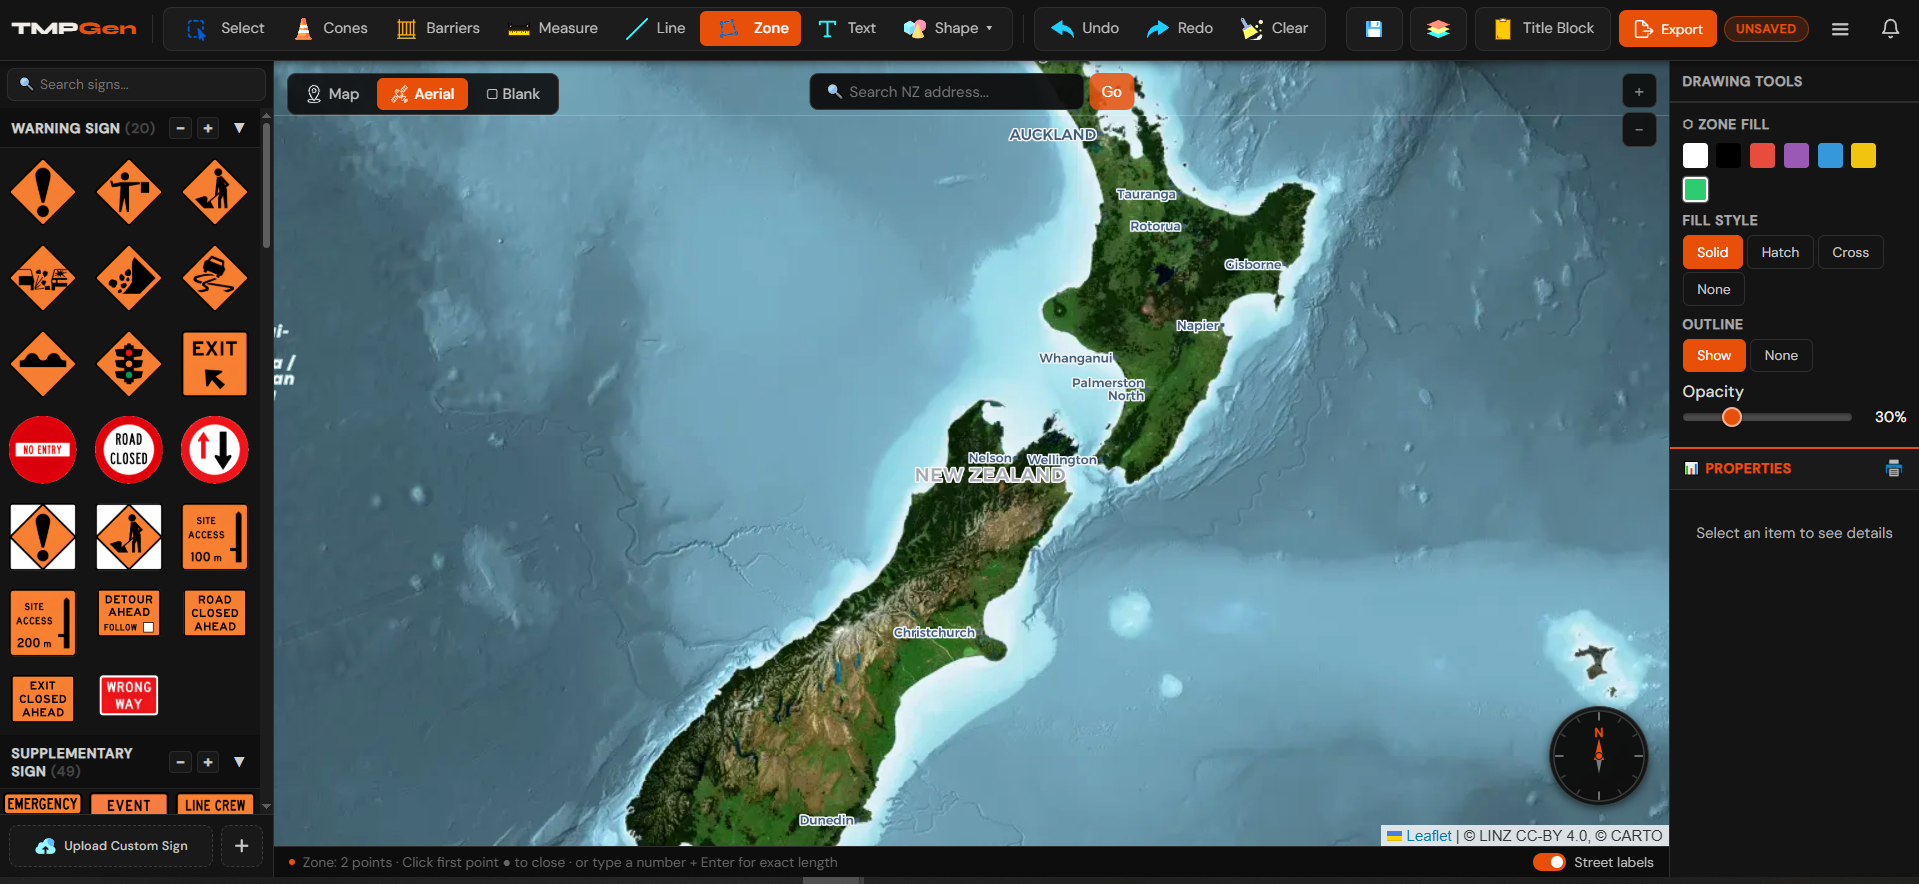Set fill style to None
1919x884 pixels.
[1713, 290]
